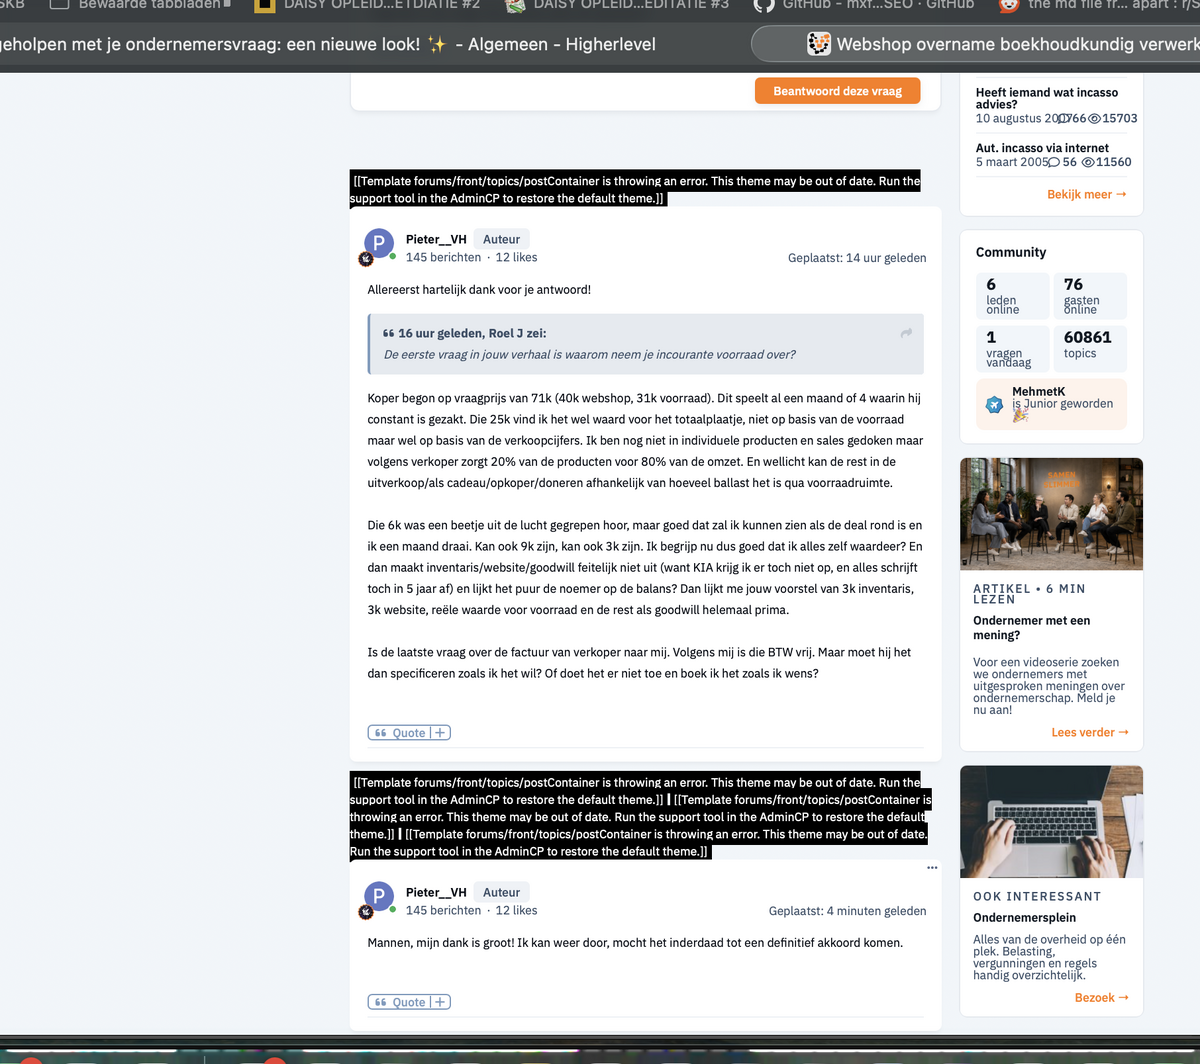Click the 6 leden online stat tile
Screen dimensions: 1200x1064
pos(1012,295)
